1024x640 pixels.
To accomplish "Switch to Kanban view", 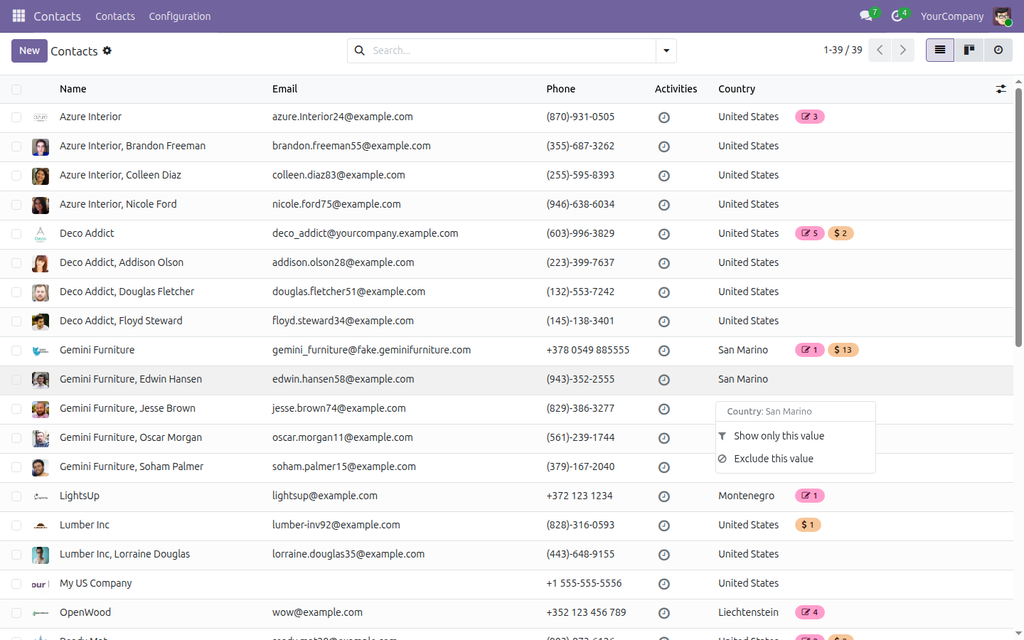I will pos(969,50).
